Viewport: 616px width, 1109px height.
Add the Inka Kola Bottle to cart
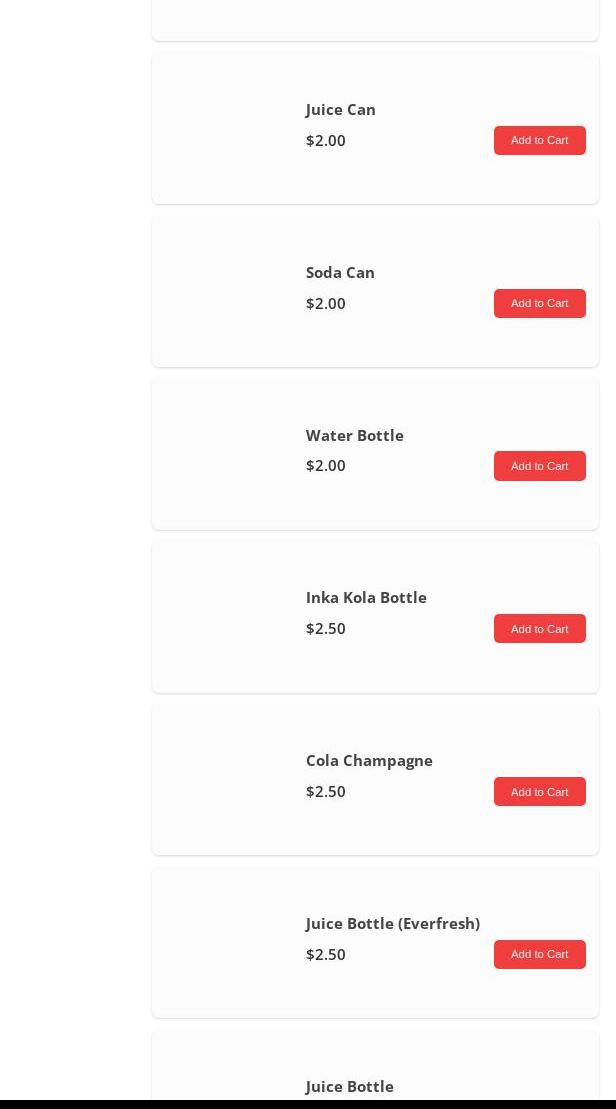pyautogui.click(x=540, y=629)
